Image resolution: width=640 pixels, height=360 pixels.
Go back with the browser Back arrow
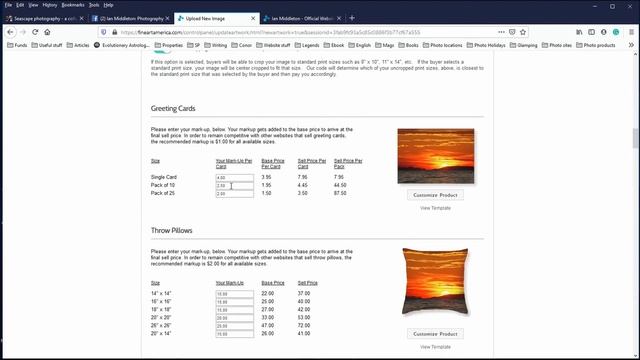tap(11, 32)
